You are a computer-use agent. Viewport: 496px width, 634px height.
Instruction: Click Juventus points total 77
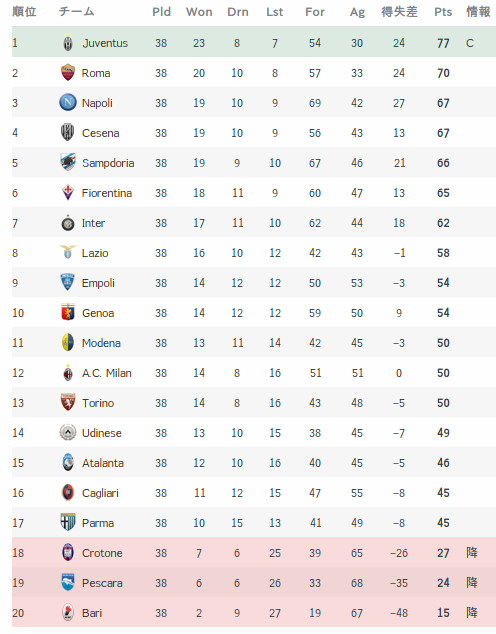pyautogui.click(x=443, y=43)
